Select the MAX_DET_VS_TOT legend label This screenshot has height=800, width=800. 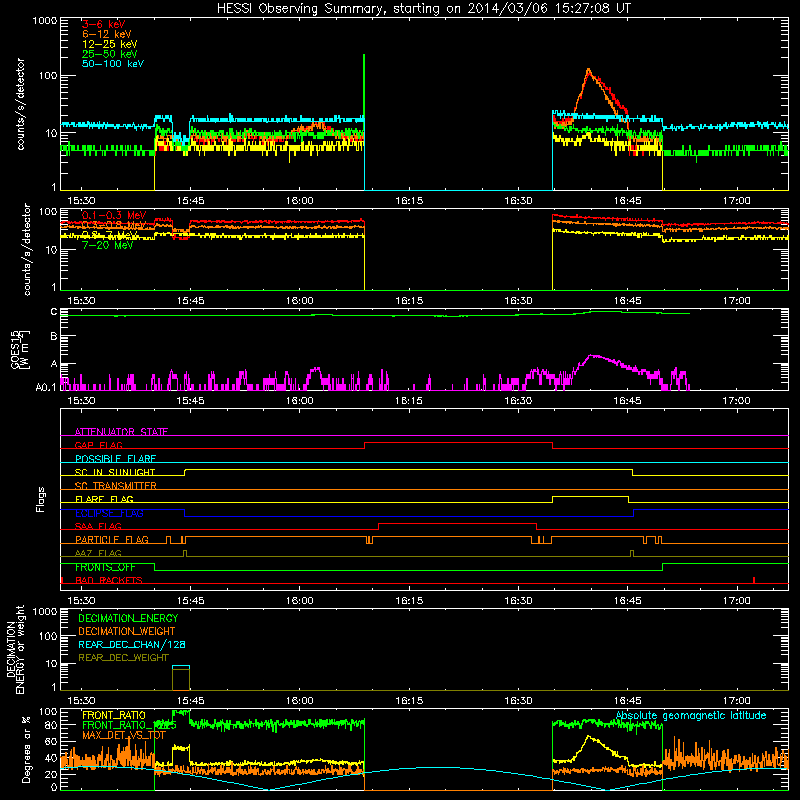coord(124,735)
